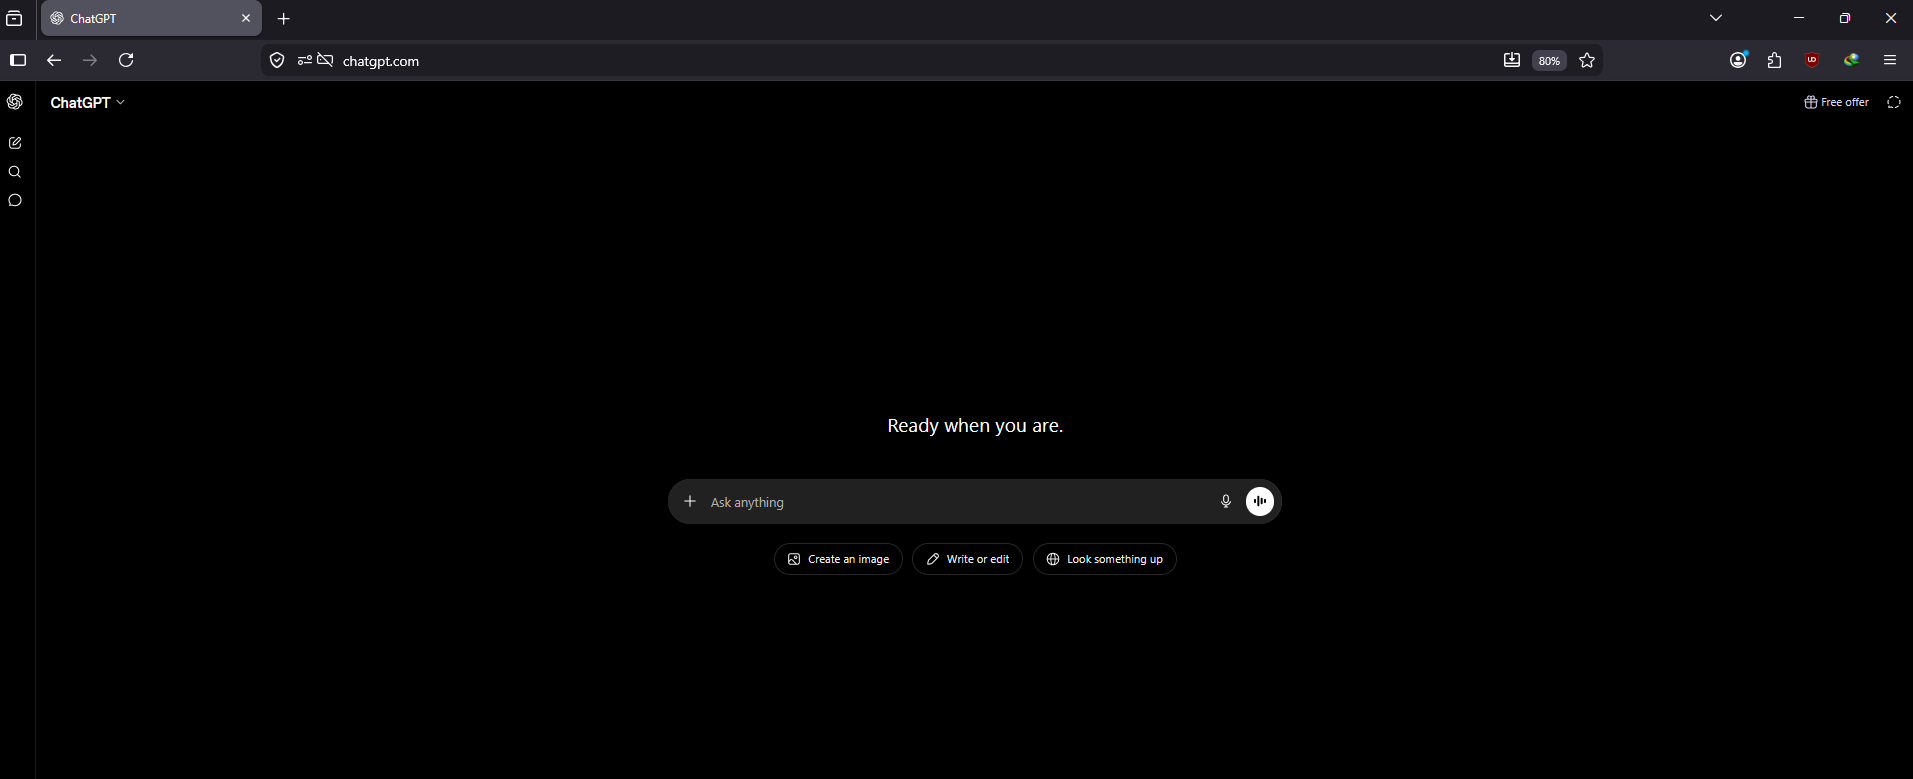The height and width of the screenshot is (779, 1913).
Task: Select the ChatGPT browser tab
Action: (x=151, y=18)
